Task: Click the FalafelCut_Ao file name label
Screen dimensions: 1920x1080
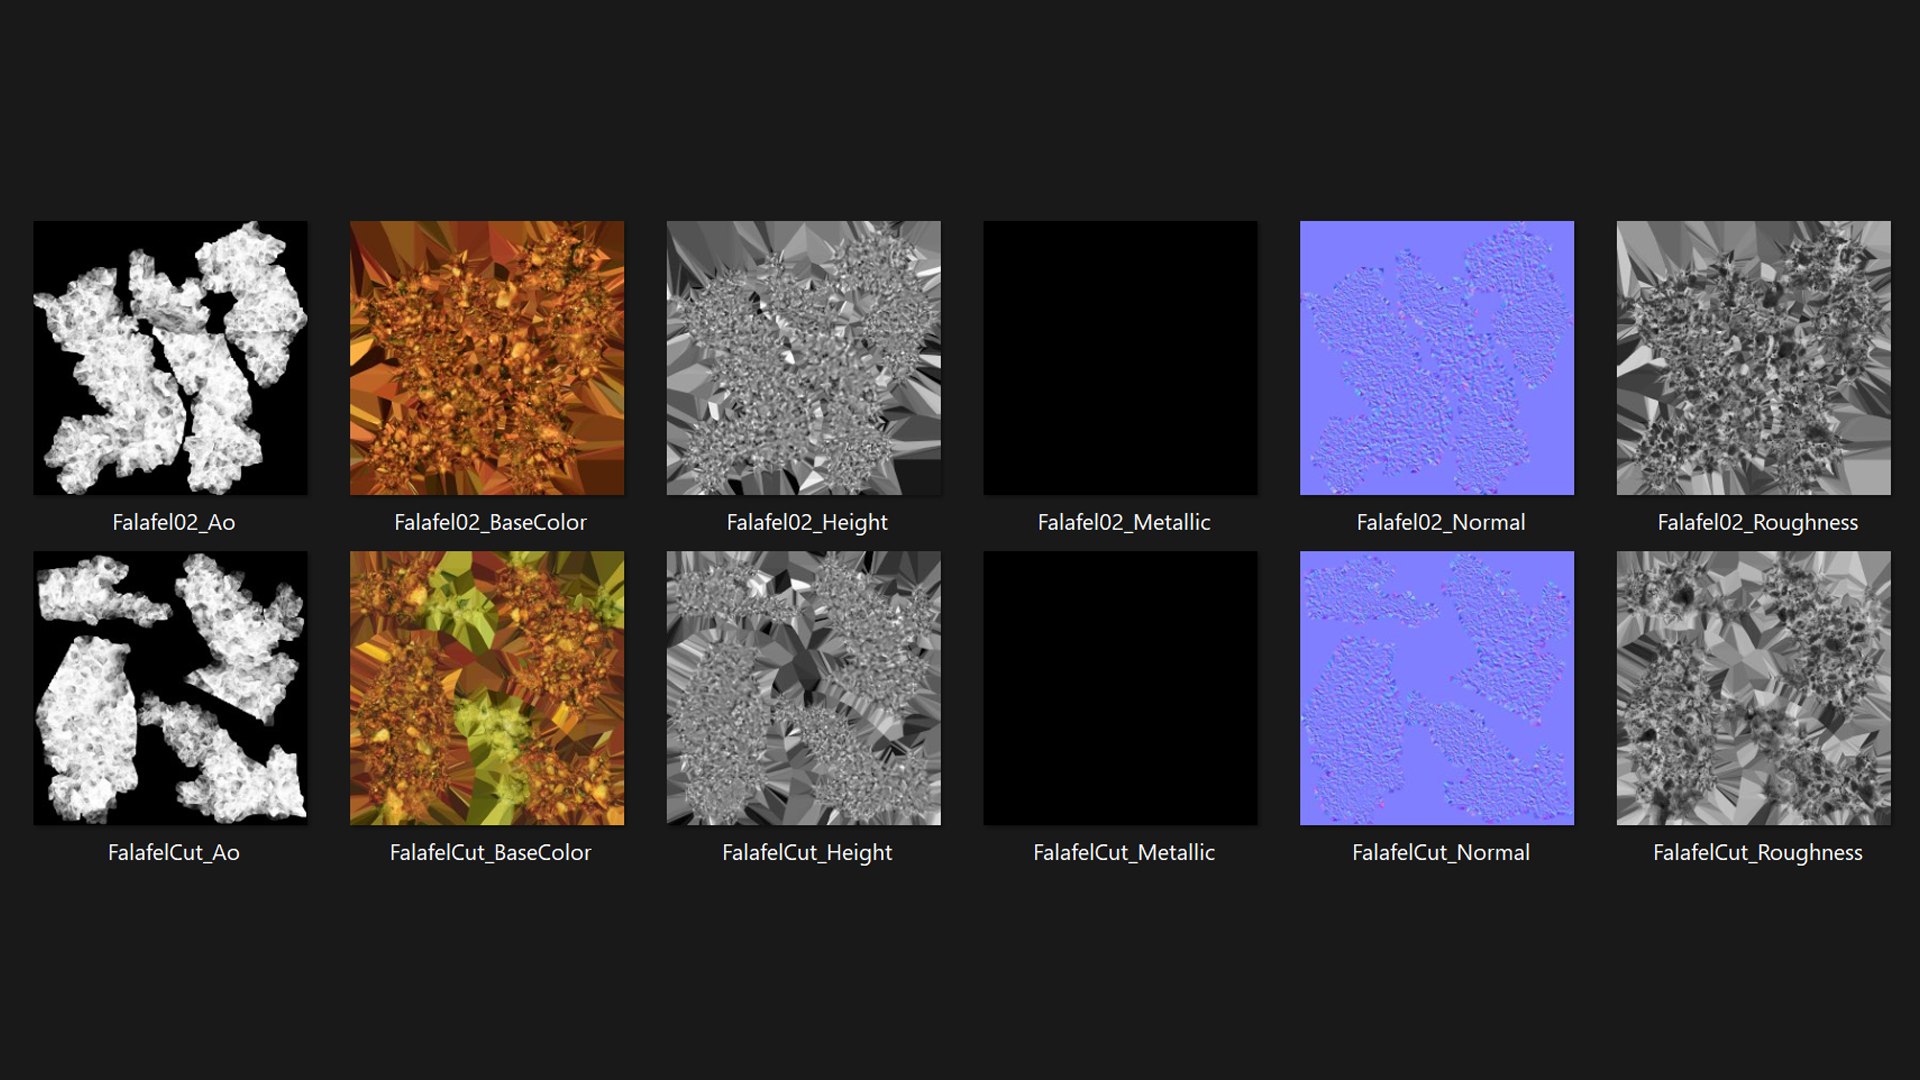Action: [x=173, y=852]
